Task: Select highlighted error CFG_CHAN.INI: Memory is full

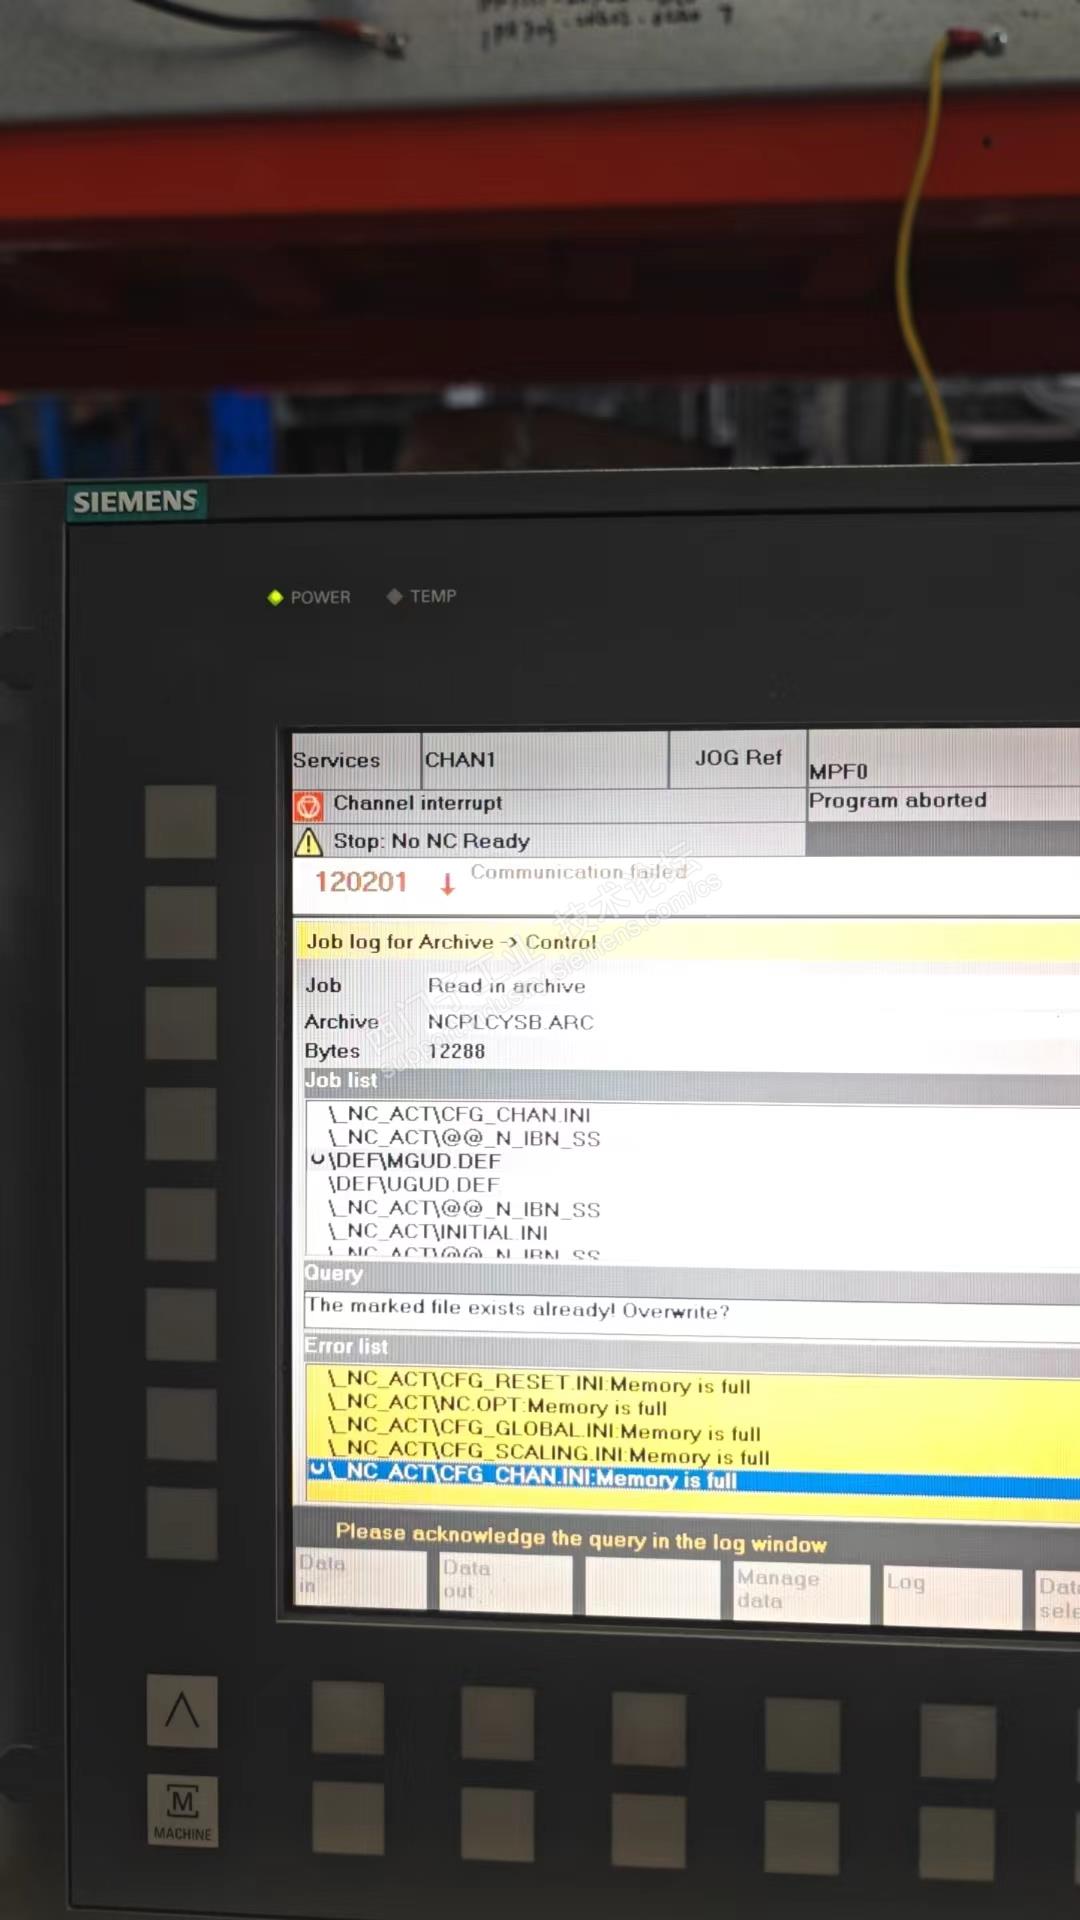Action: click(693, 1479)
